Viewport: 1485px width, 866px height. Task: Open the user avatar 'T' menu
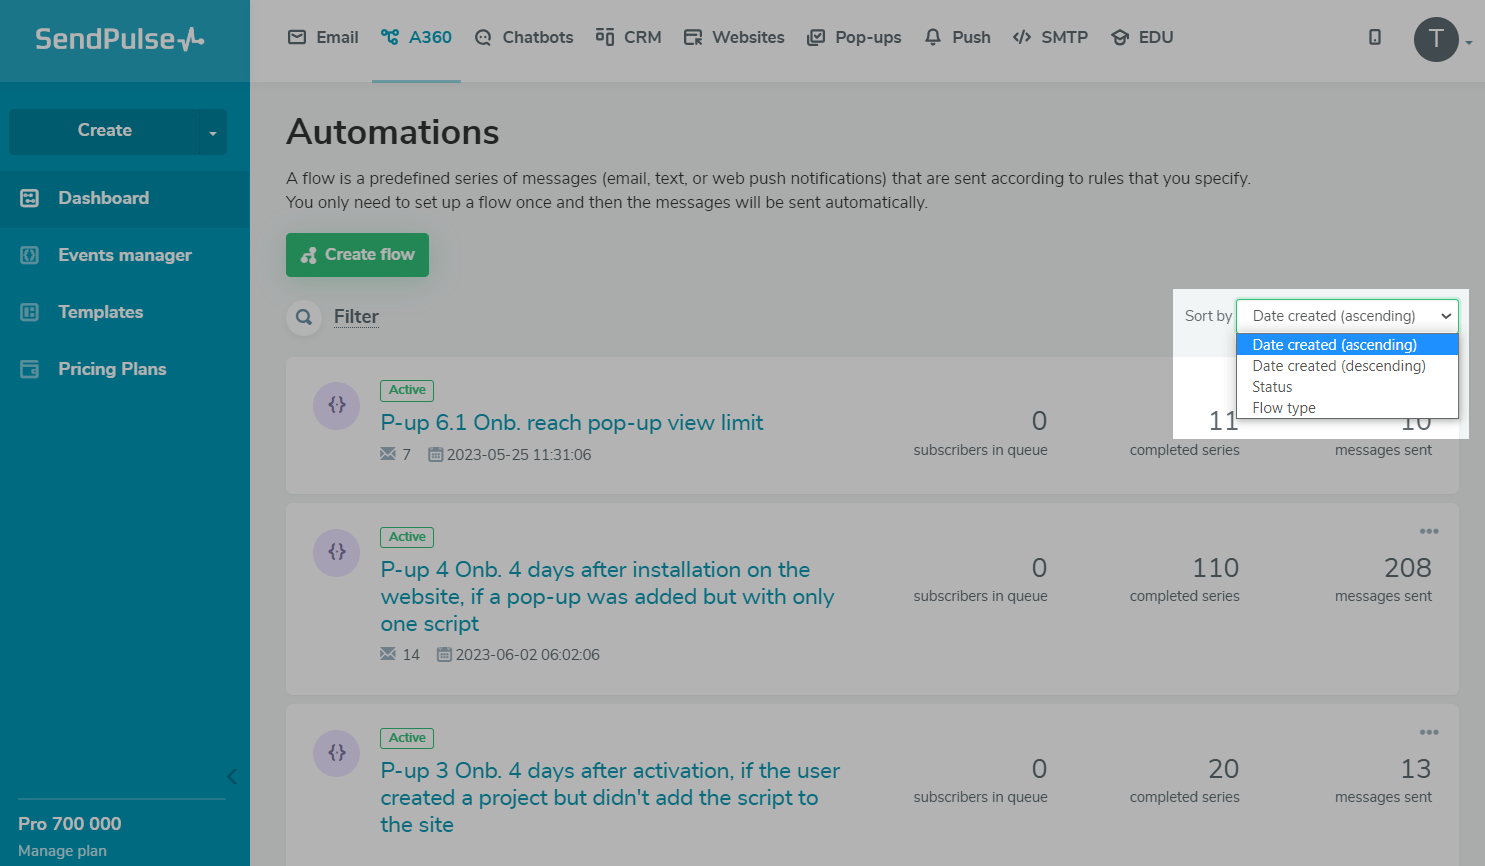[1436, 40]
